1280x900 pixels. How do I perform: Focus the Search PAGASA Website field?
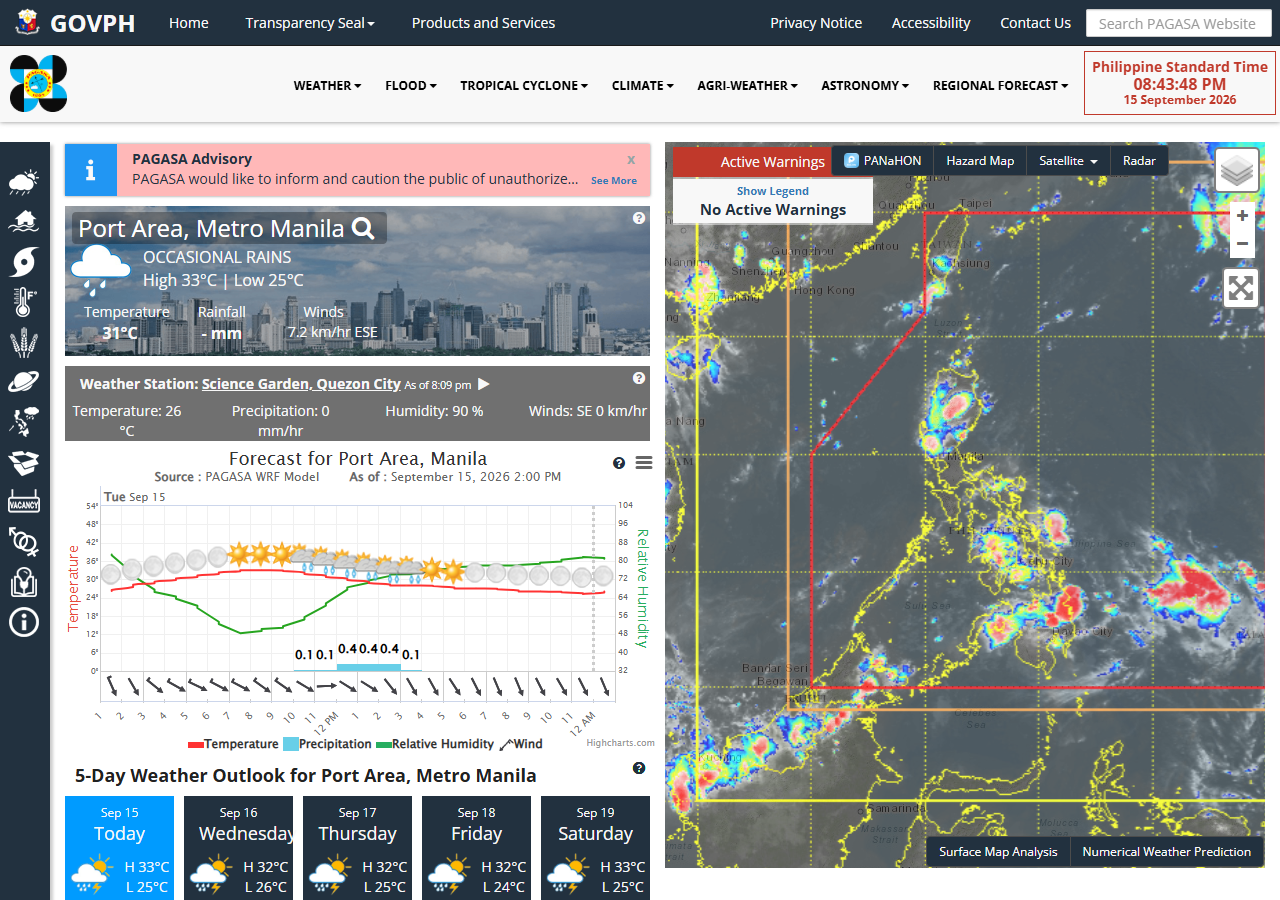click(1179, 24)
